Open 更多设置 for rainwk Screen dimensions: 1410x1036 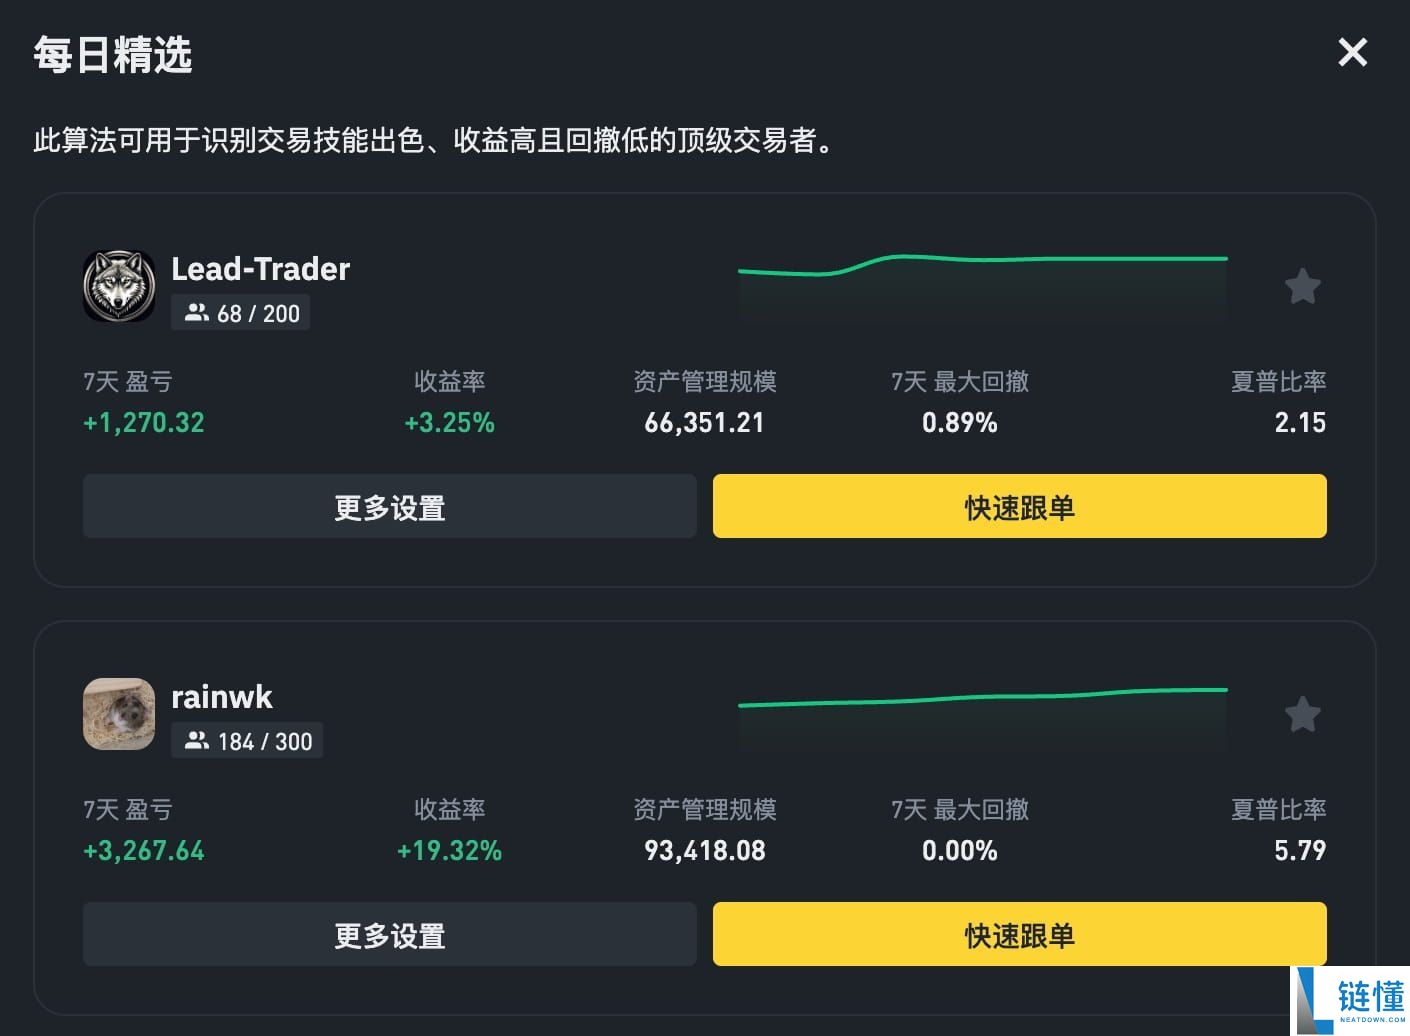pyautogui.click(x=389, y=935)
